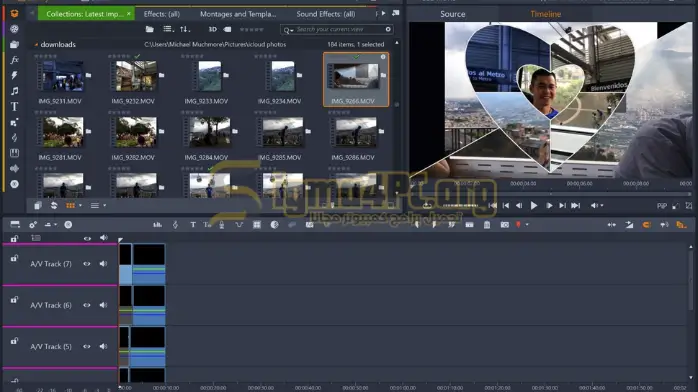Toggle the 3D filter in library toolbar

click(213, 29)
